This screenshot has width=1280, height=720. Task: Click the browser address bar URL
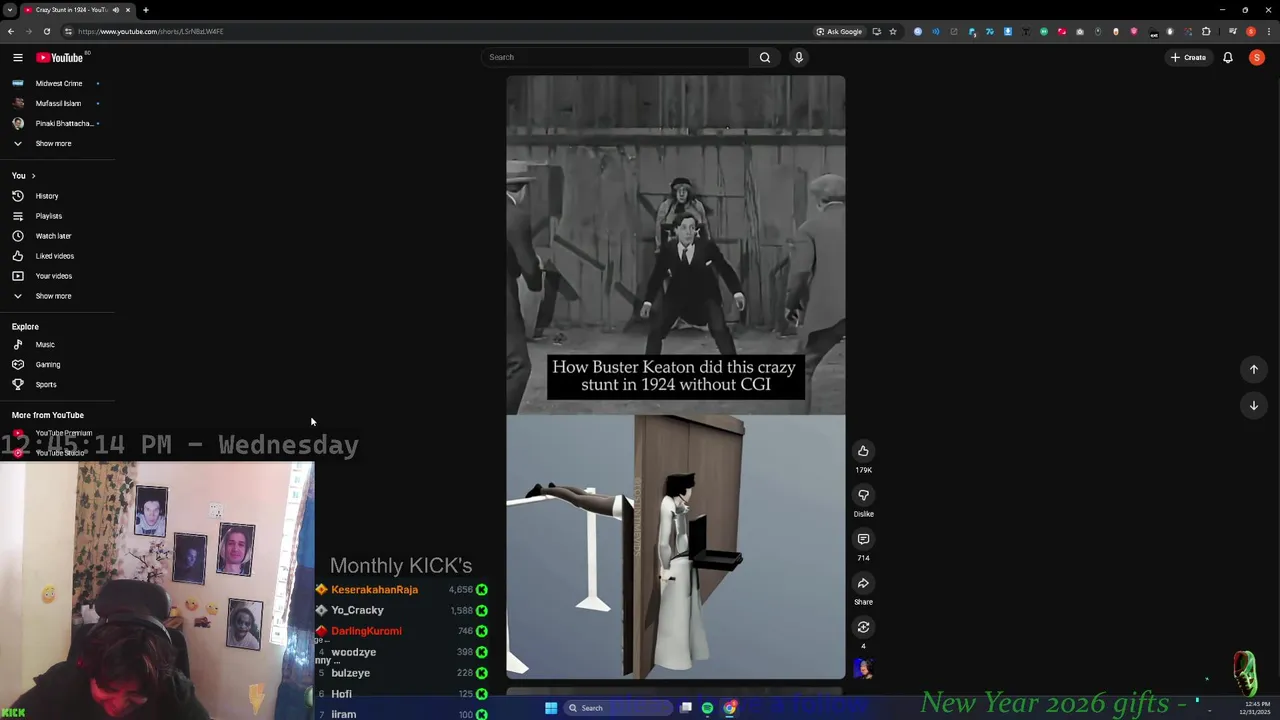click(150, 31)
